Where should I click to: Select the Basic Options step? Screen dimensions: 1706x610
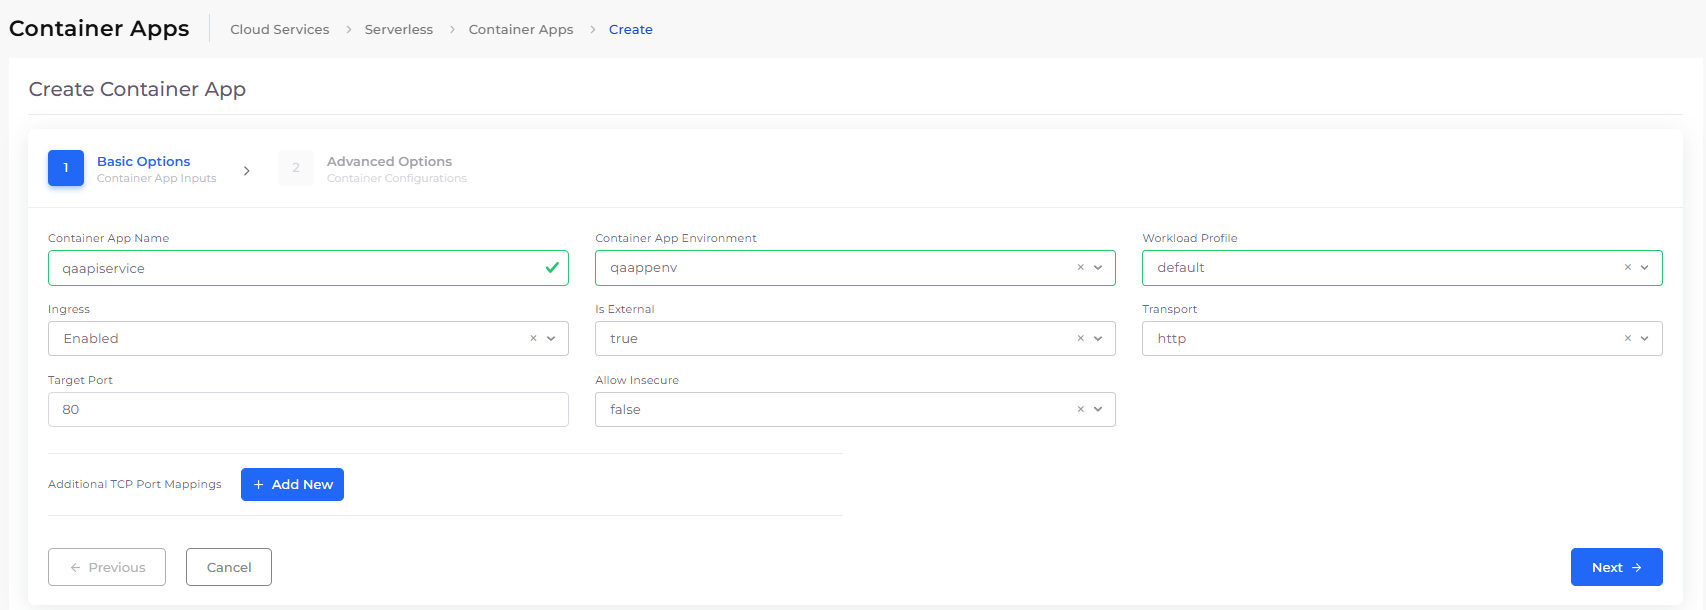click(143, 162)
